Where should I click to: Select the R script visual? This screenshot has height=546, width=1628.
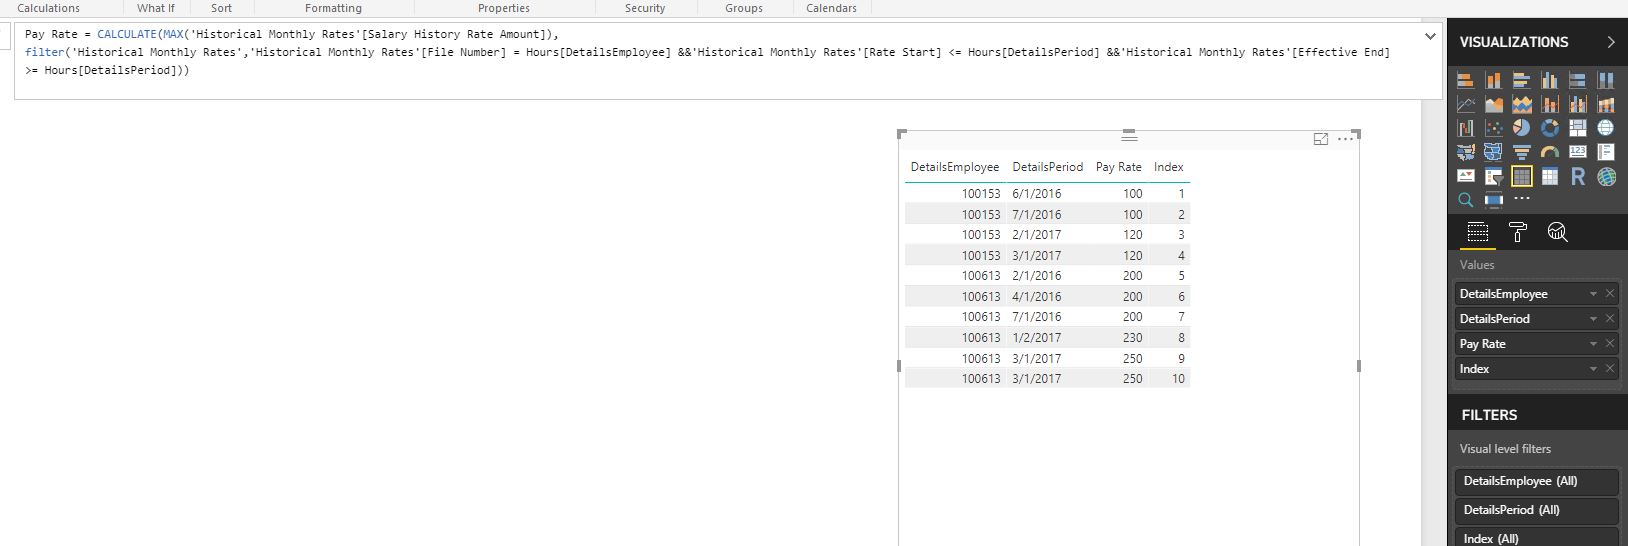pyautogui.click(x=1578, y=176)
